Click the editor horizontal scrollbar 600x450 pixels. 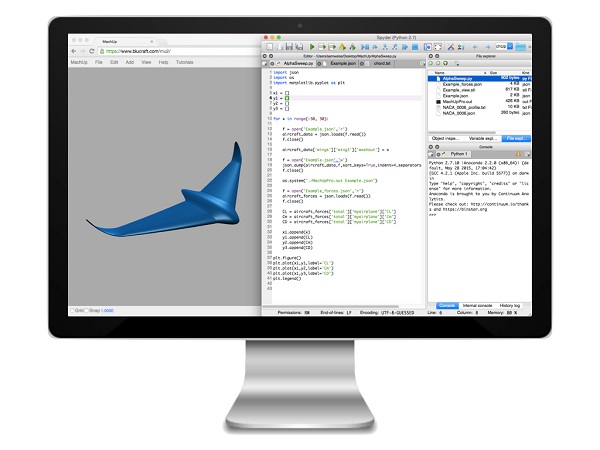click(x=331, y=307)
